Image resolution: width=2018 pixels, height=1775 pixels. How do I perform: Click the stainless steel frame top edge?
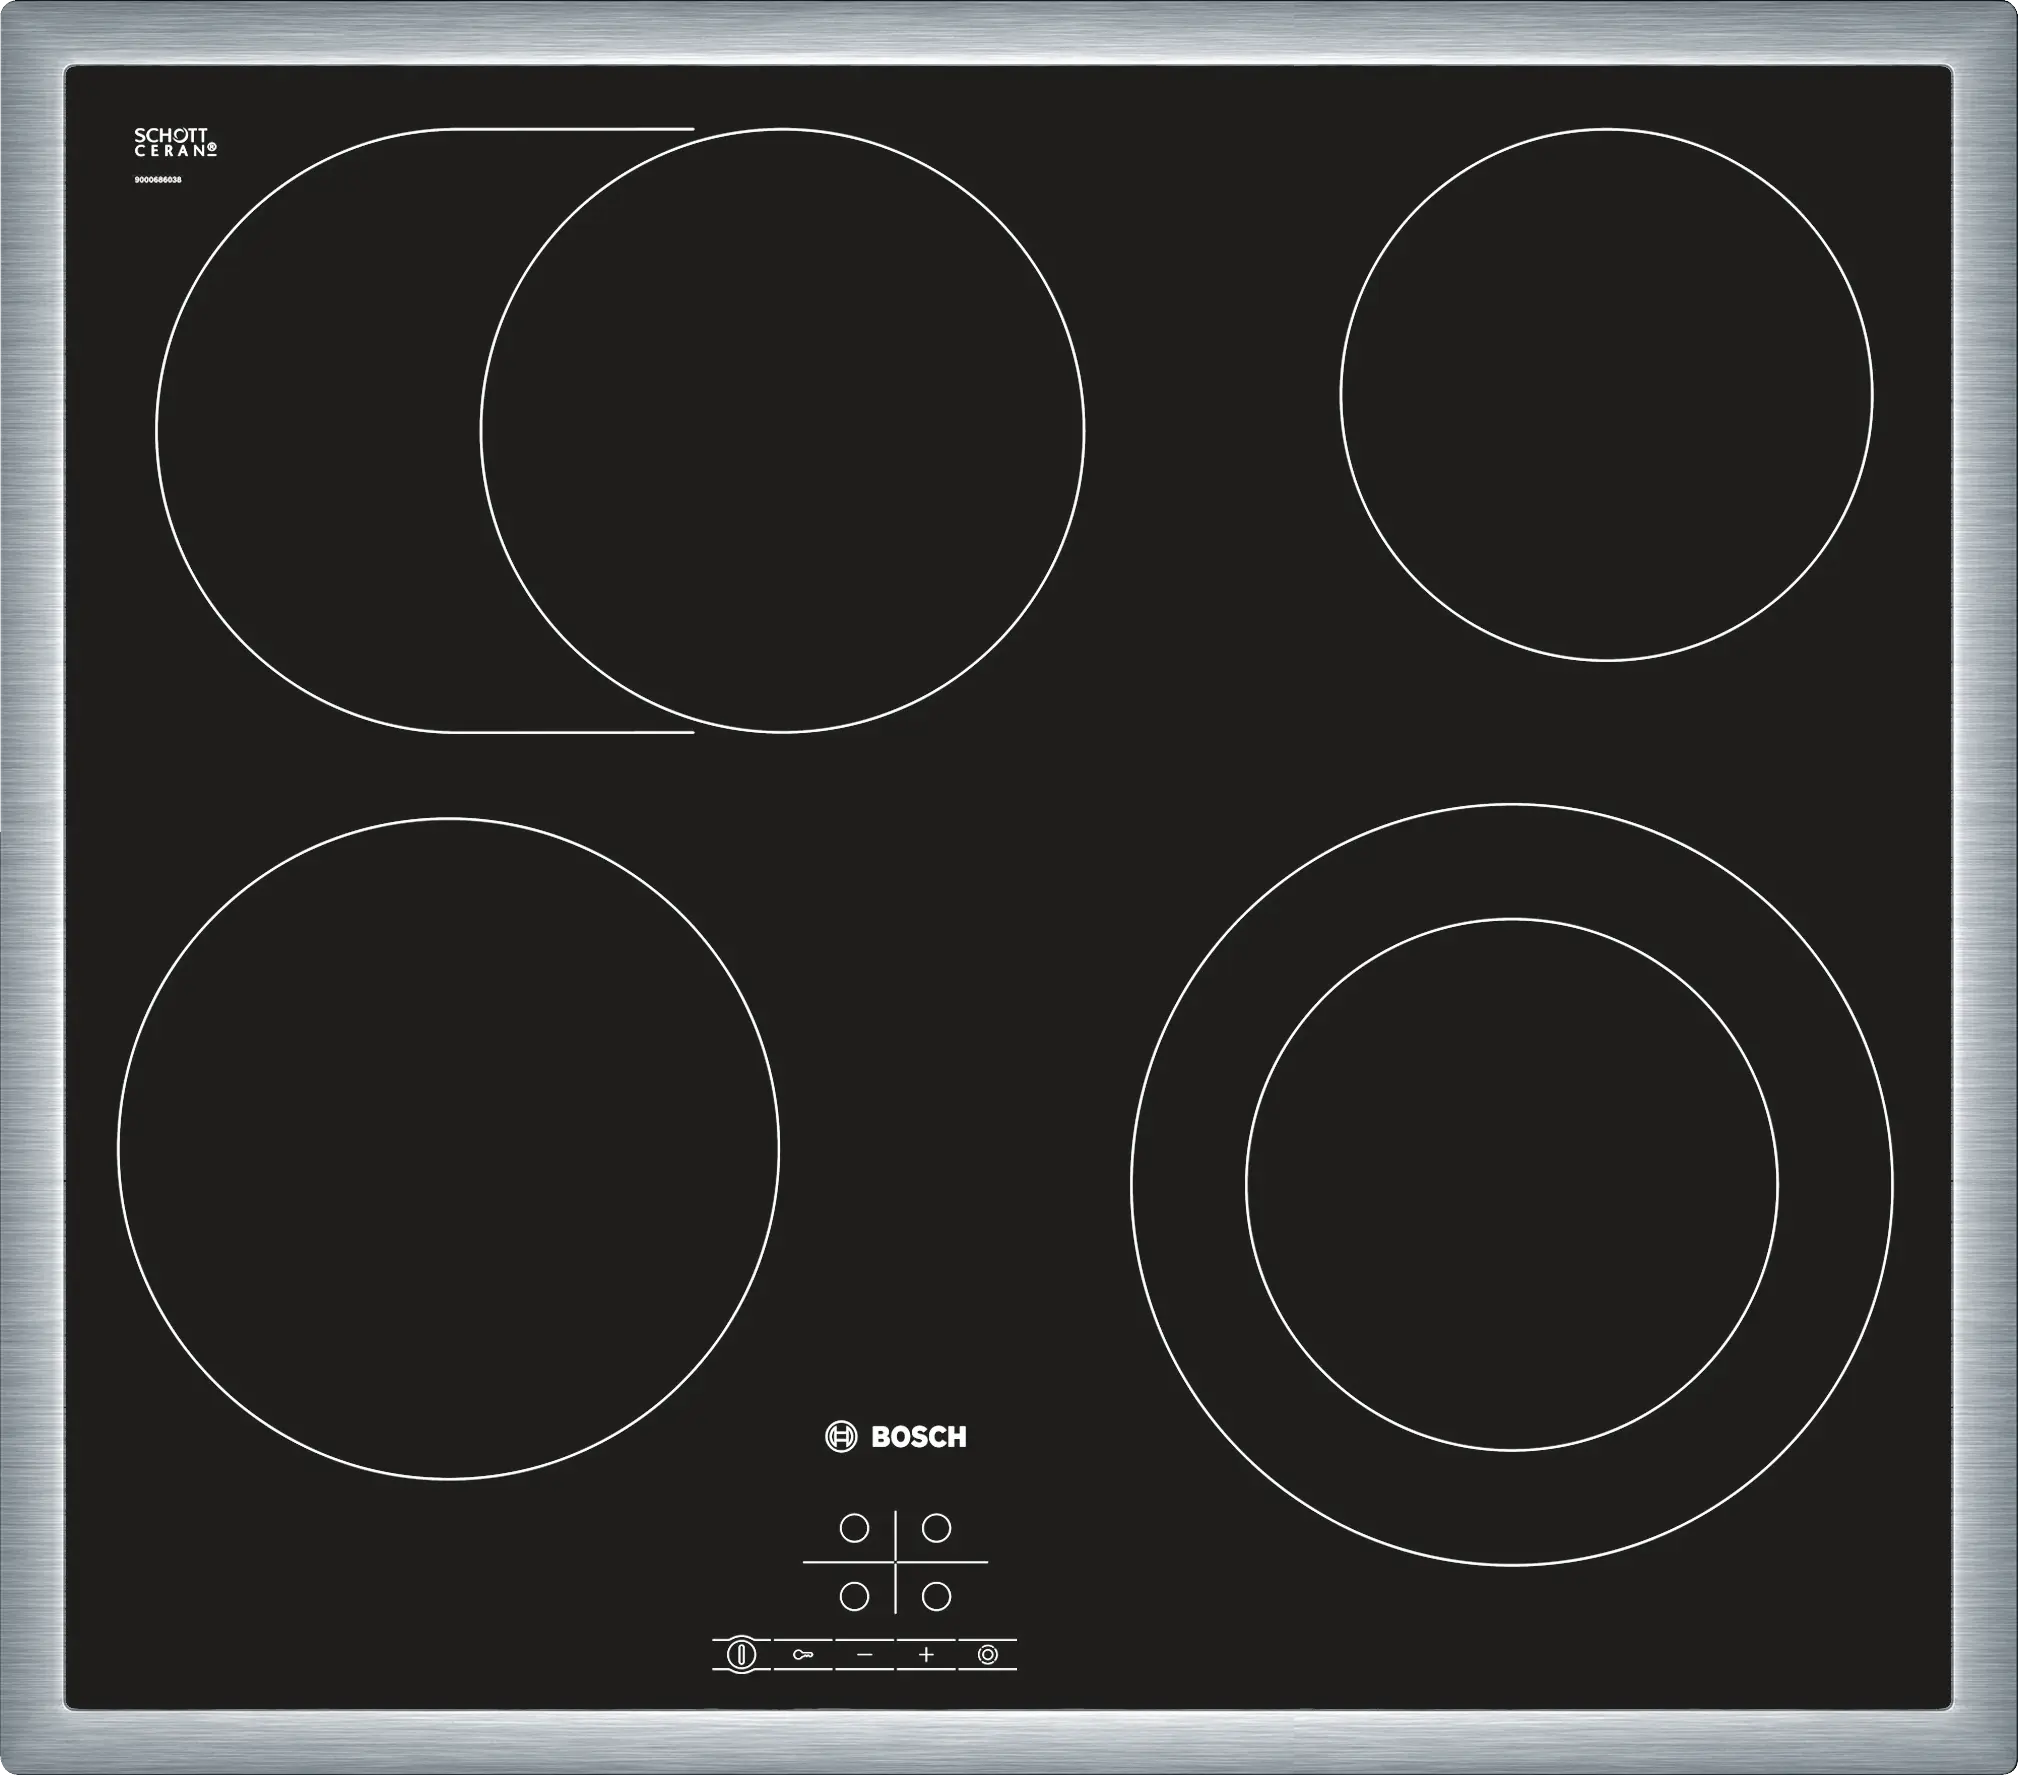click(1008, 30)
